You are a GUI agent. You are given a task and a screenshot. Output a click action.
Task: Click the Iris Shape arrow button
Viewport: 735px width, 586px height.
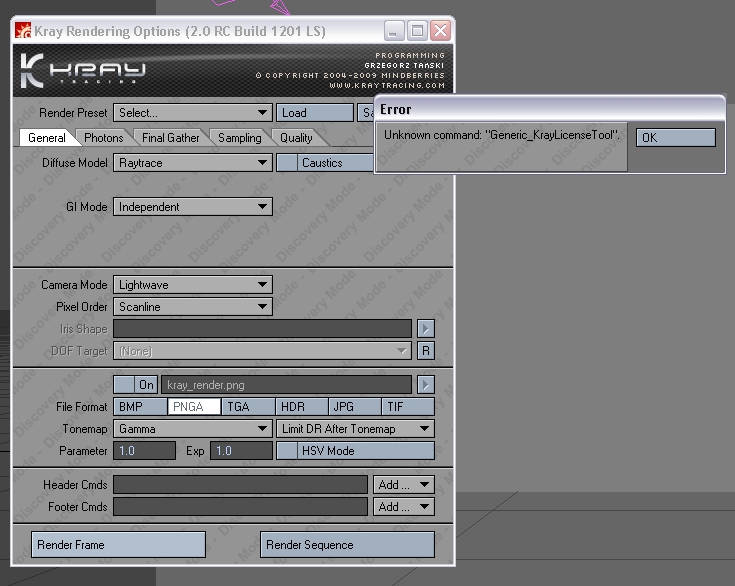pos(425,329)
